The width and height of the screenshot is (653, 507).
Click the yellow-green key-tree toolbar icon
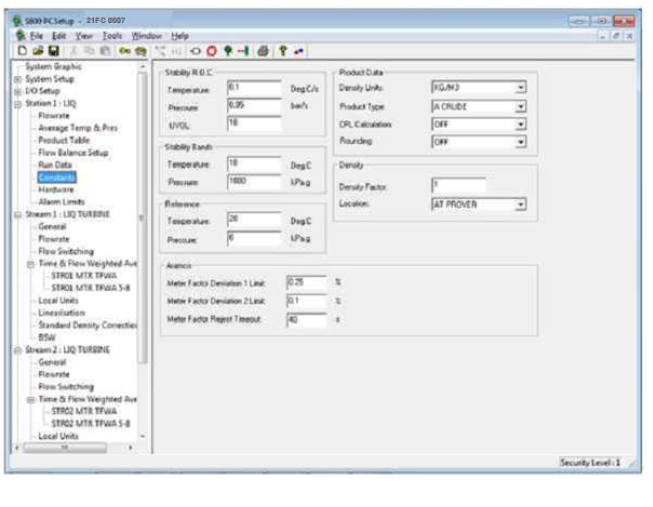[283, 51]
